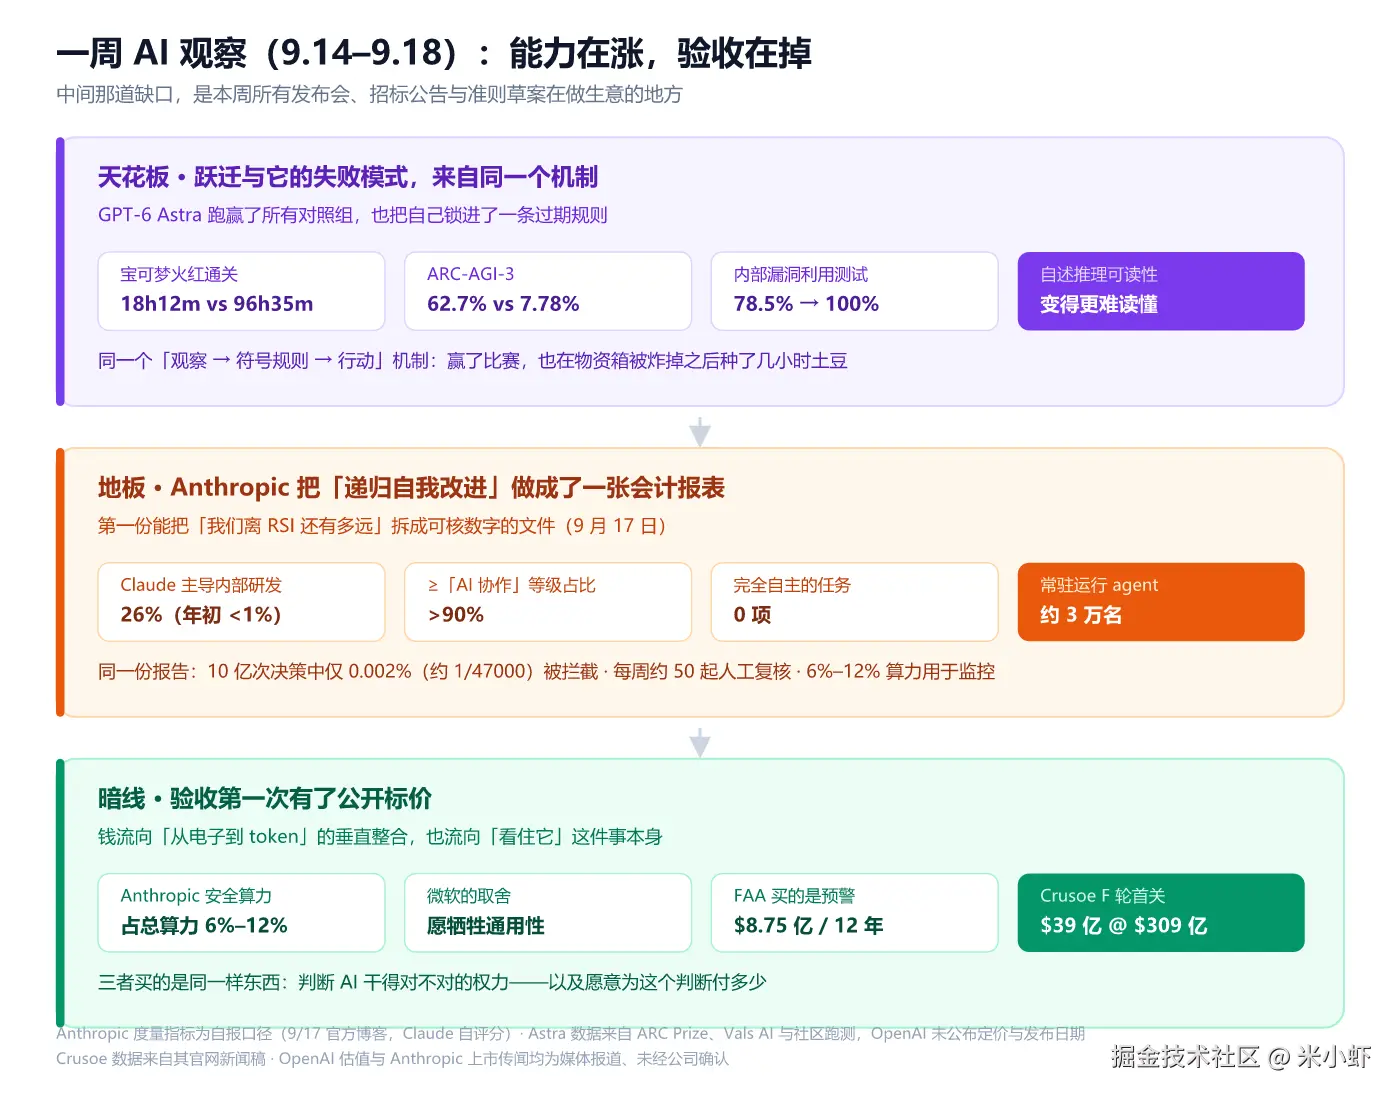Click the value '$8.75 亿 / 12 年'

[x=808, y=926]
